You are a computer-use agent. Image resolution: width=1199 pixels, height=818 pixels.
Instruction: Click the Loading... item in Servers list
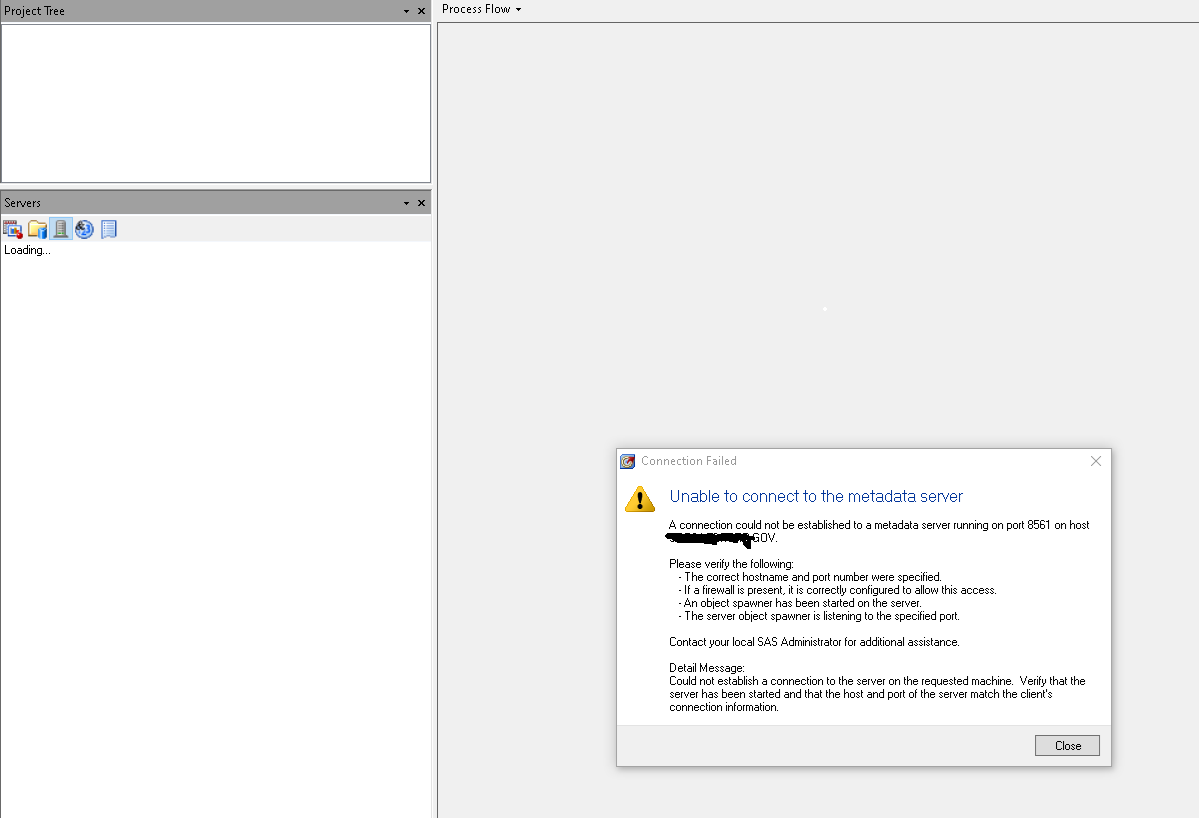click(x=28, y=250)
